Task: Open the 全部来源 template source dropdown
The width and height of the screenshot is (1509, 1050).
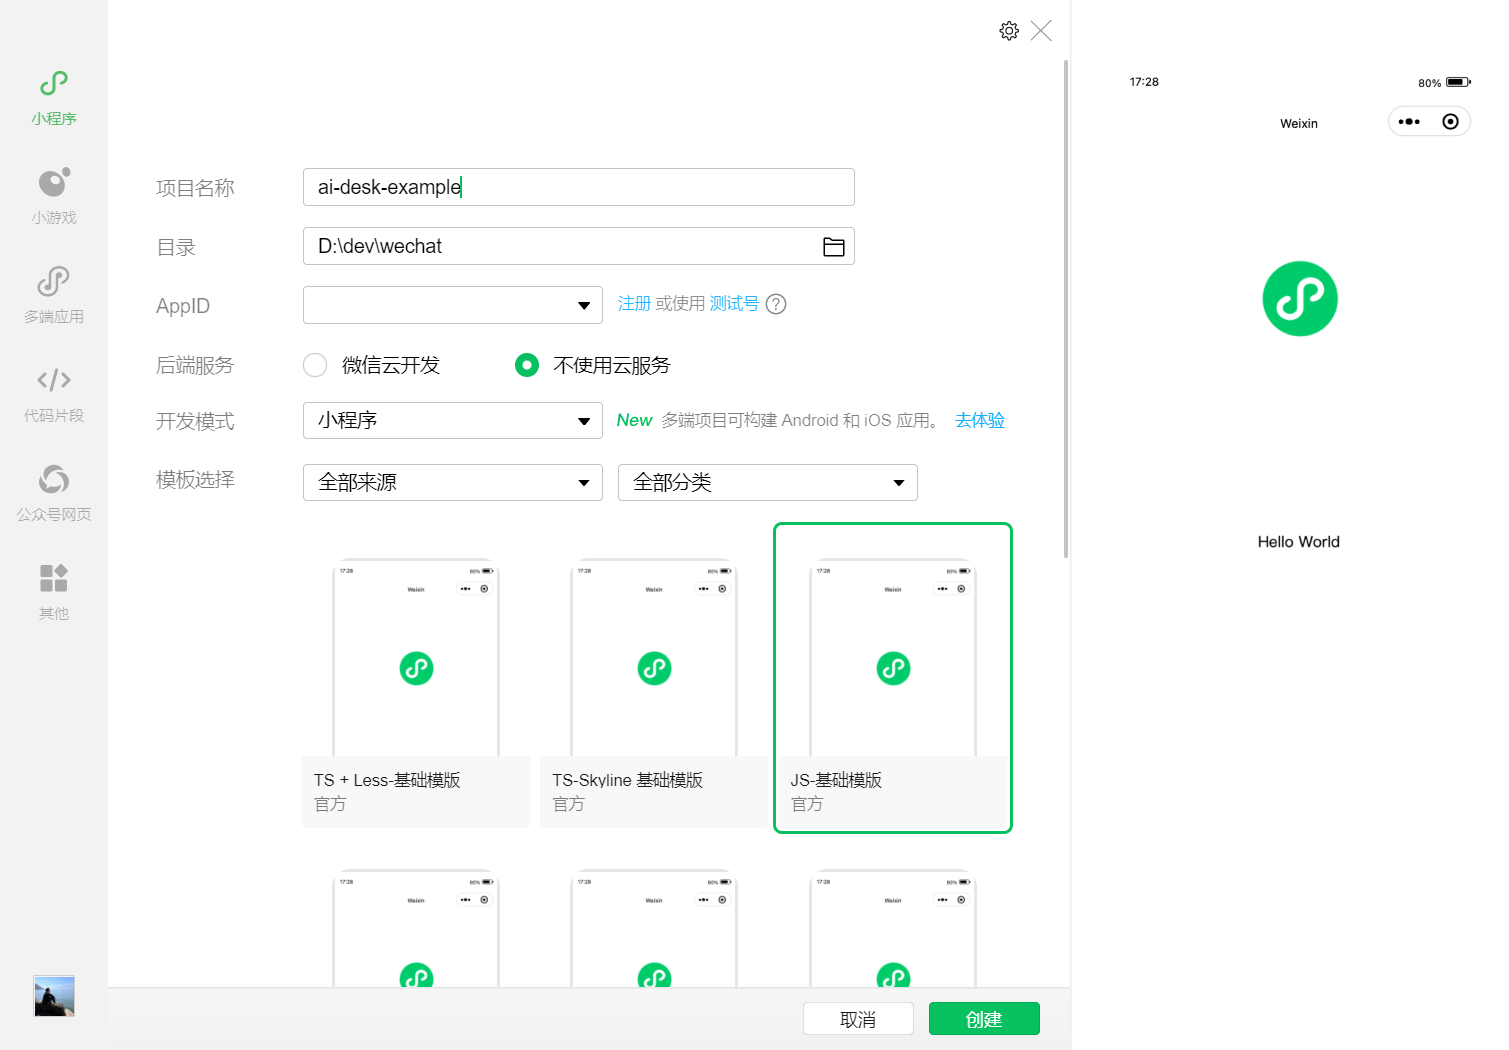Action: pyautogui.click(x=453, y=483)
